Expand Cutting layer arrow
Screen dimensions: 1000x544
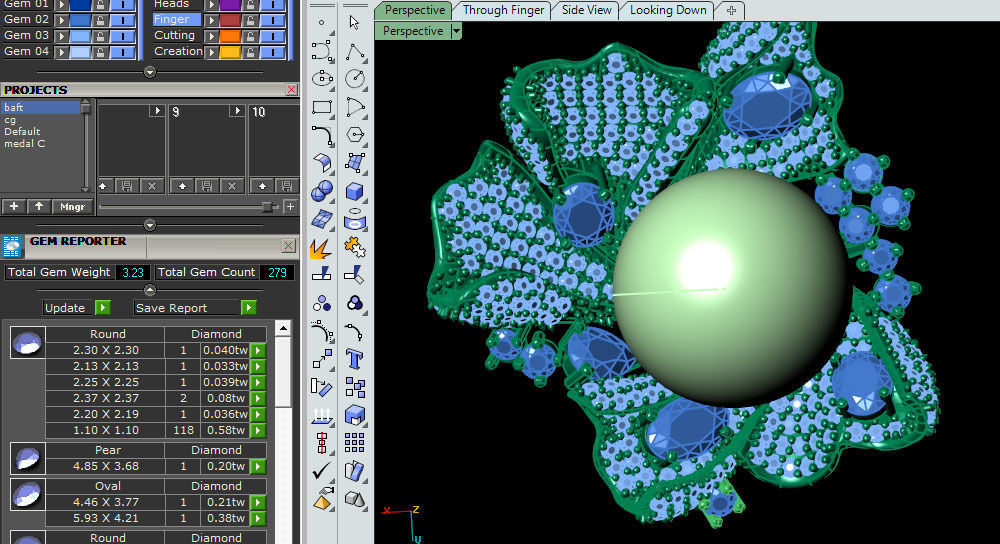(x=212, y=36)
